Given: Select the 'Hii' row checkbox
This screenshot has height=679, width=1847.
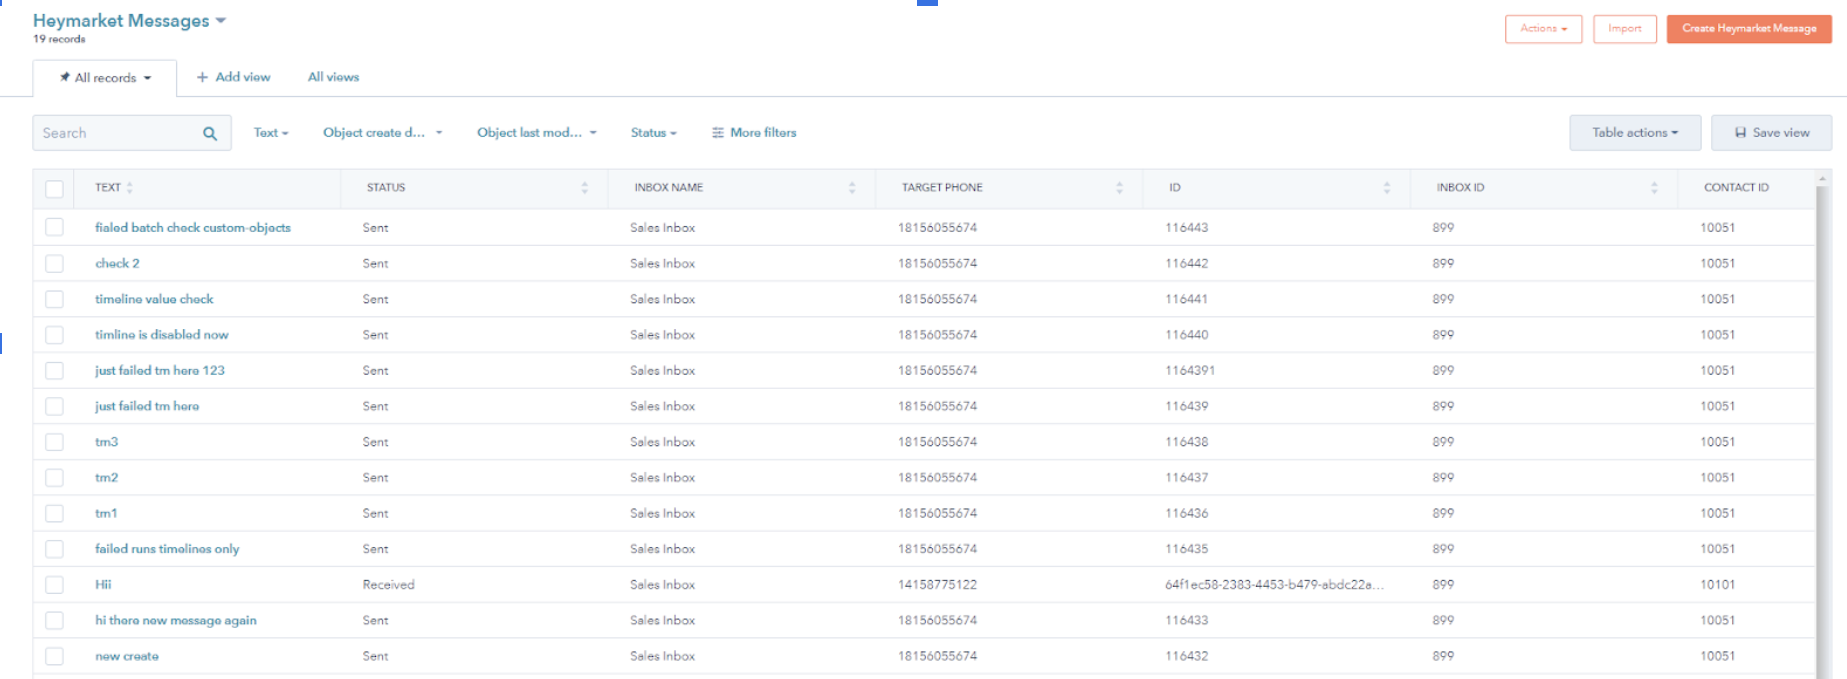Looking at the screenshot, I should pos(55,585).
